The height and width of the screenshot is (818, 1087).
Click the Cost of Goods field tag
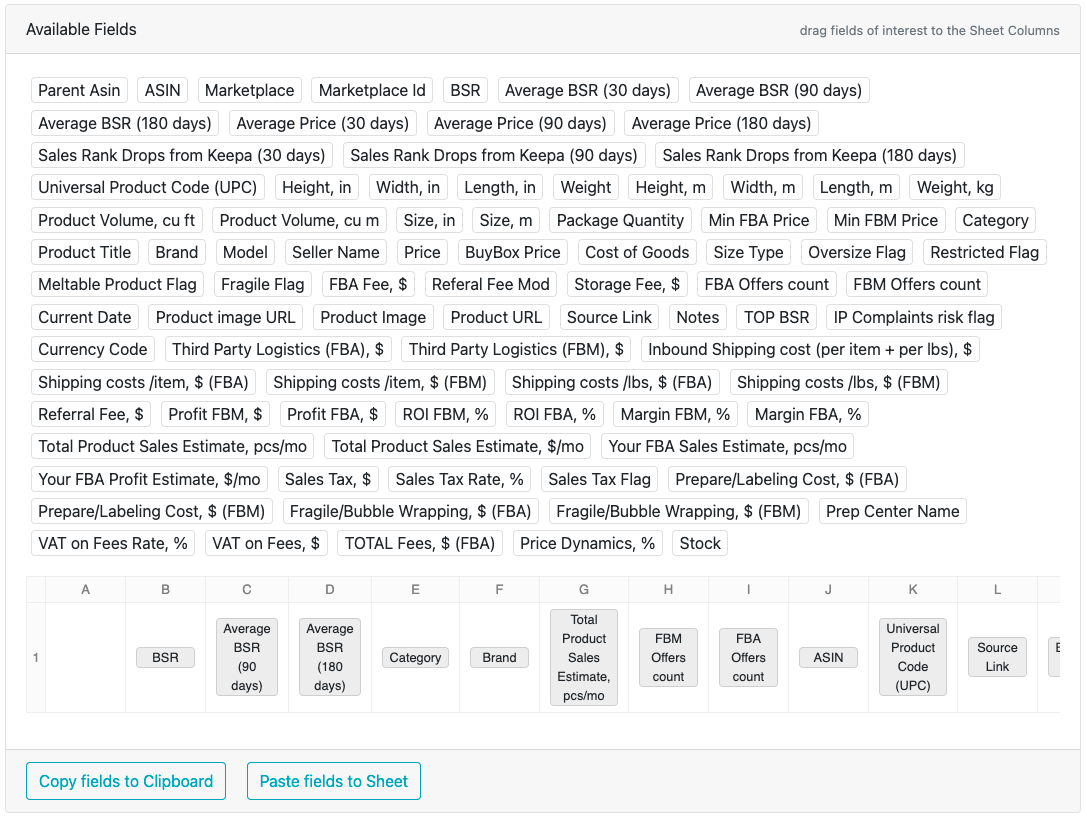pyautogui.click(x=637, y=252)
